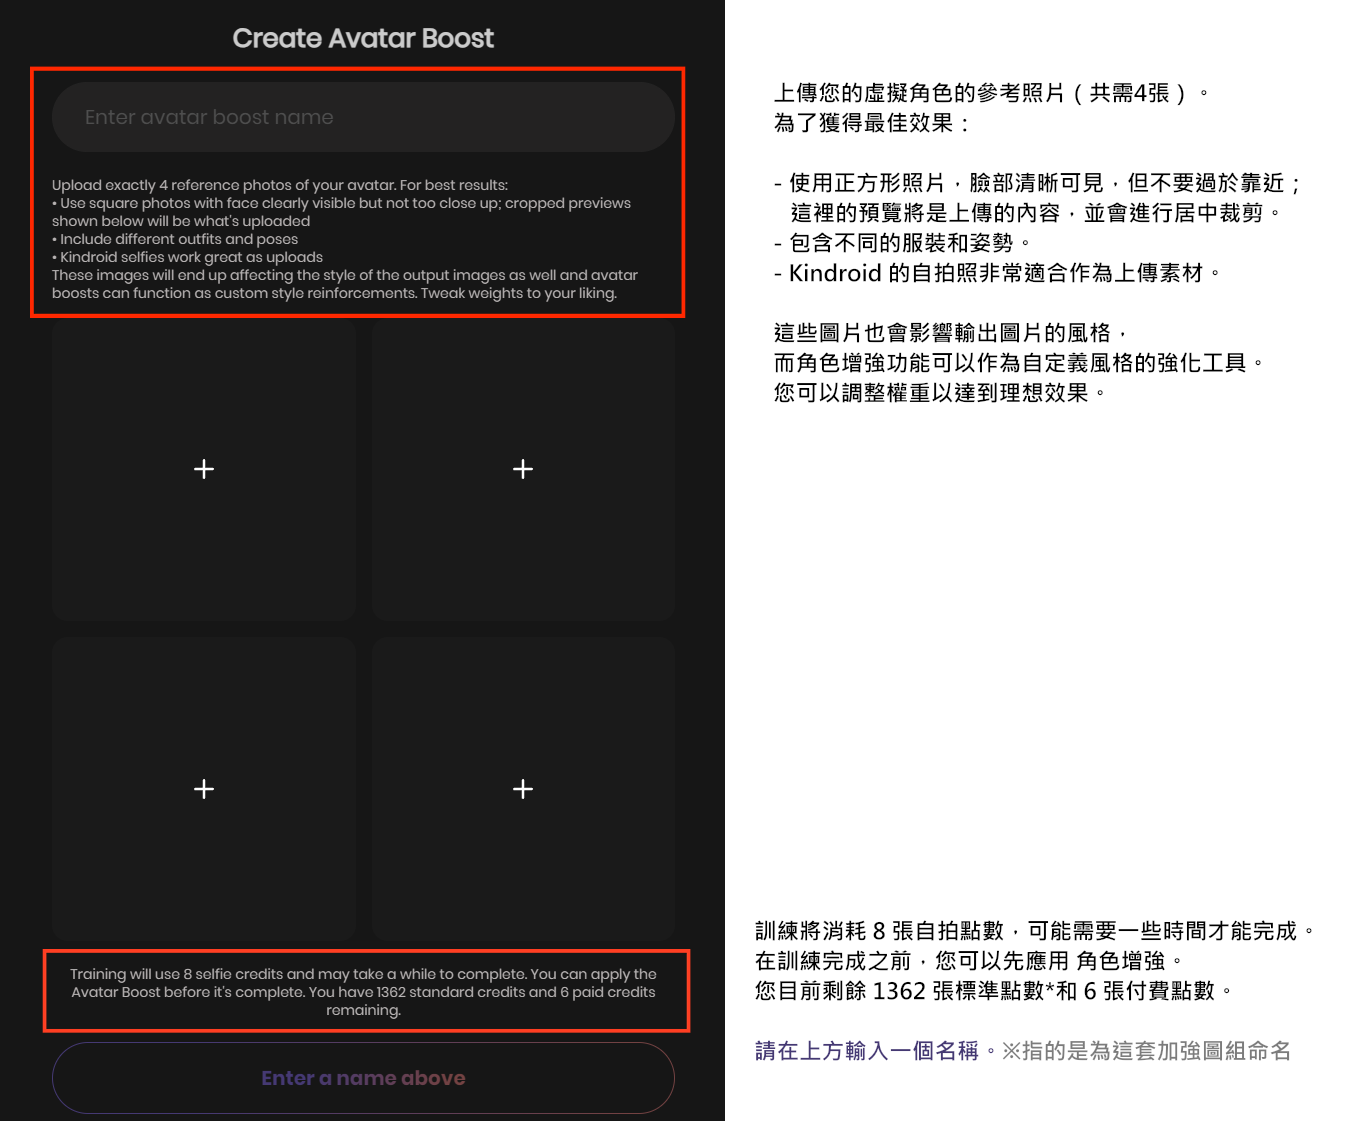This screenshot has width=1349, height=1121.
Task: Click the 'Include different outfits and poses' line
Action: click(x=175, y=239)
